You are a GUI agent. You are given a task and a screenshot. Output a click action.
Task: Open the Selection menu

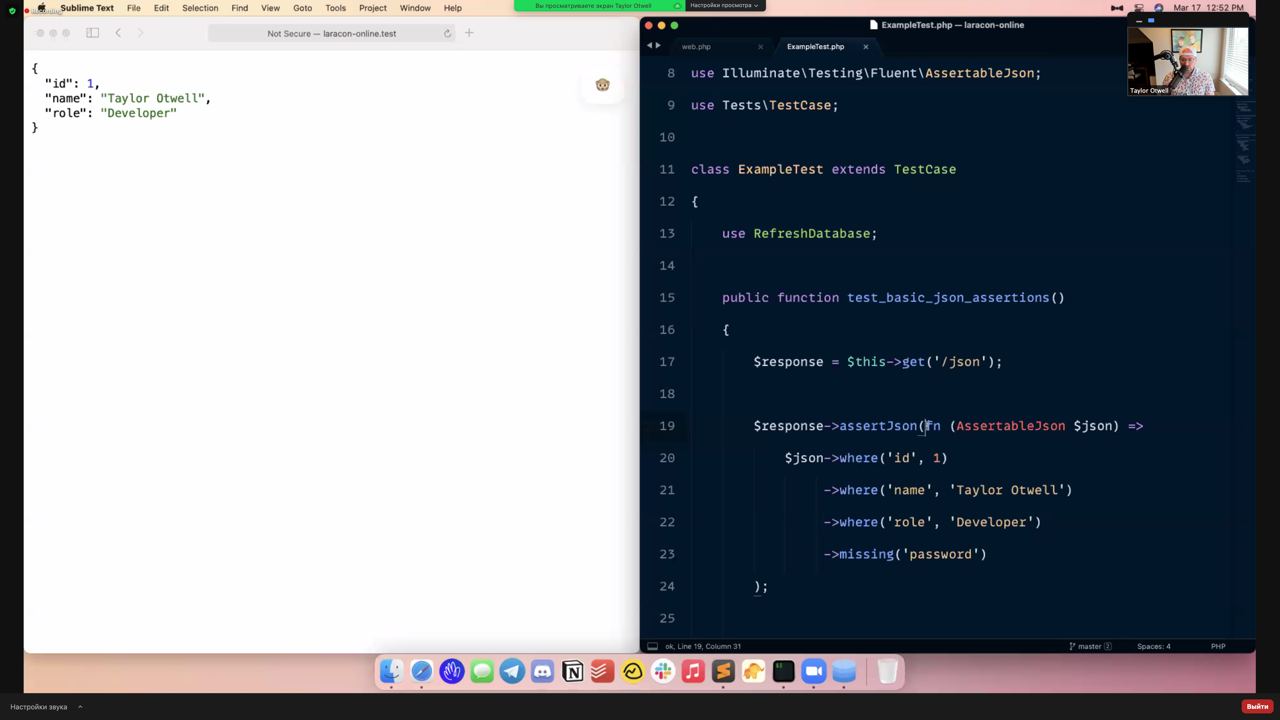[200, 8]
